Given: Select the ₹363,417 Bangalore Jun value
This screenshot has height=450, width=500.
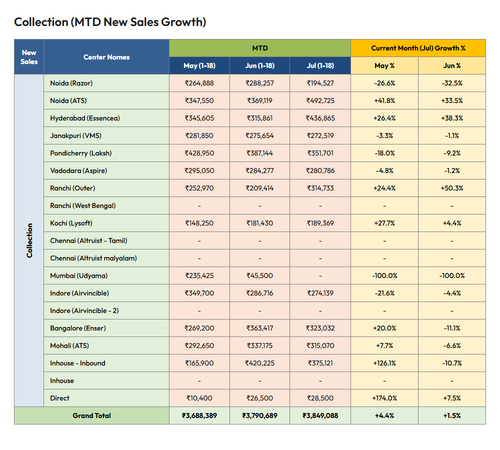Looking at the screenshot, I should 260,328.
